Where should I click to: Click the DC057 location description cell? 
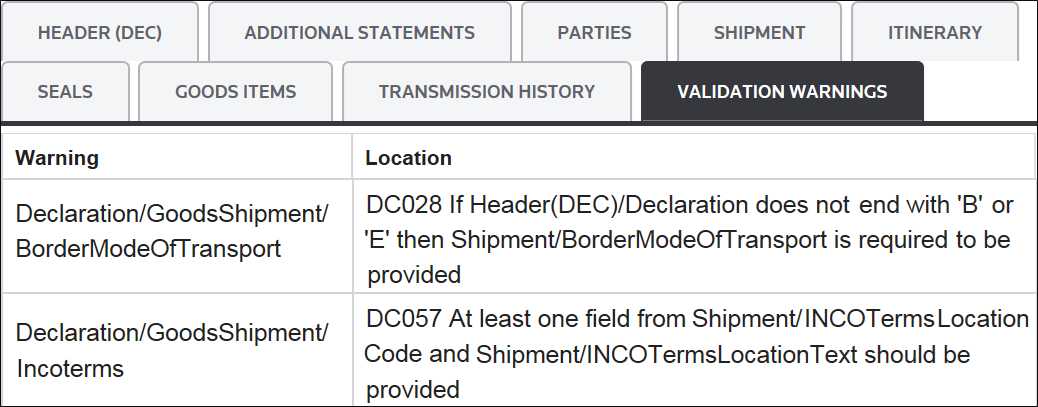coord(690,354)
